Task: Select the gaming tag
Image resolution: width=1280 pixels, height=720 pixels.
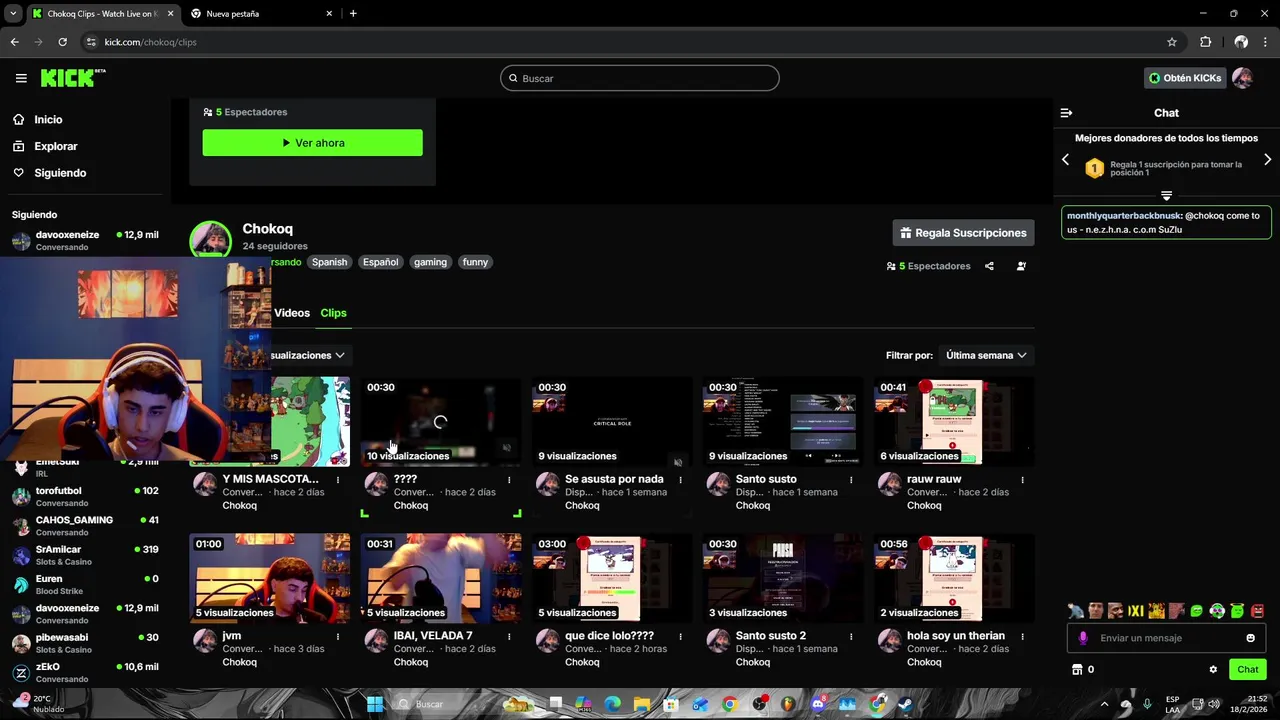Action: point(430,262)
